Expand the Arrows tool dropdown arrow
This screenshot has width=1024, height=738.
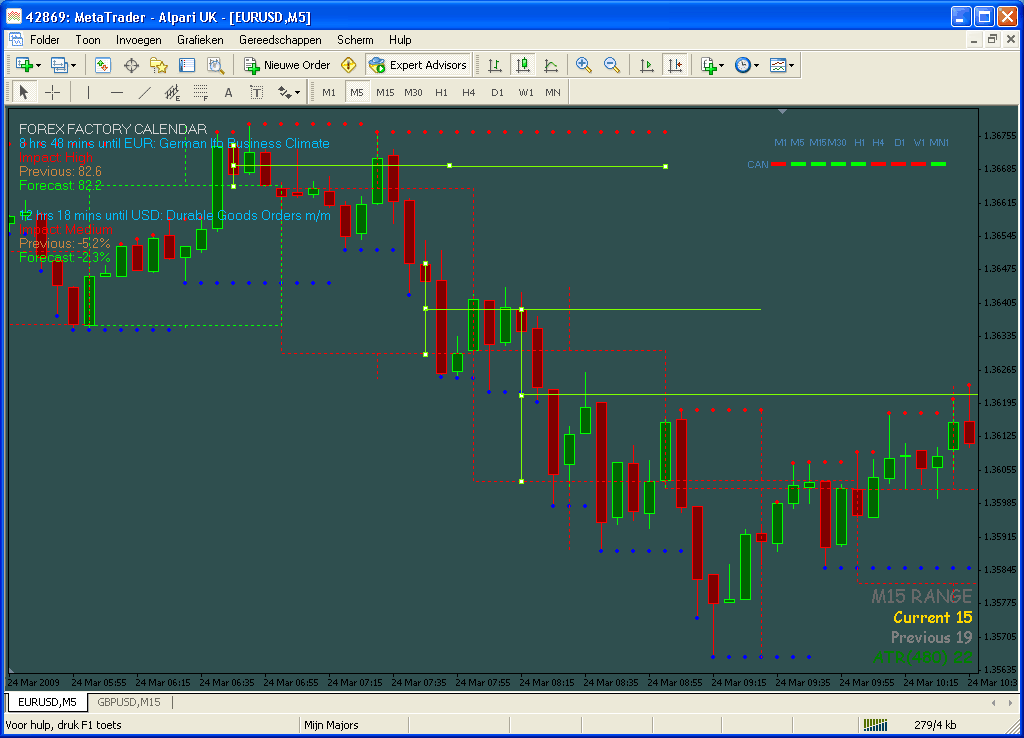(x=297, y=93)
